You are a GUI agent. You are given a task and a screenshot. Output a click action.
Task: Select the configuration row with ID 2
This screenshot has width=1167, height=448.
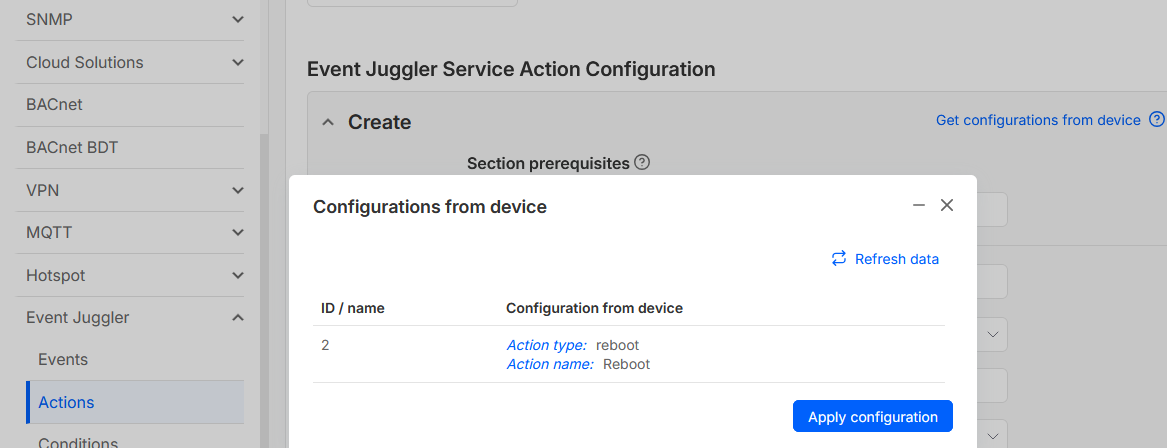627,354
